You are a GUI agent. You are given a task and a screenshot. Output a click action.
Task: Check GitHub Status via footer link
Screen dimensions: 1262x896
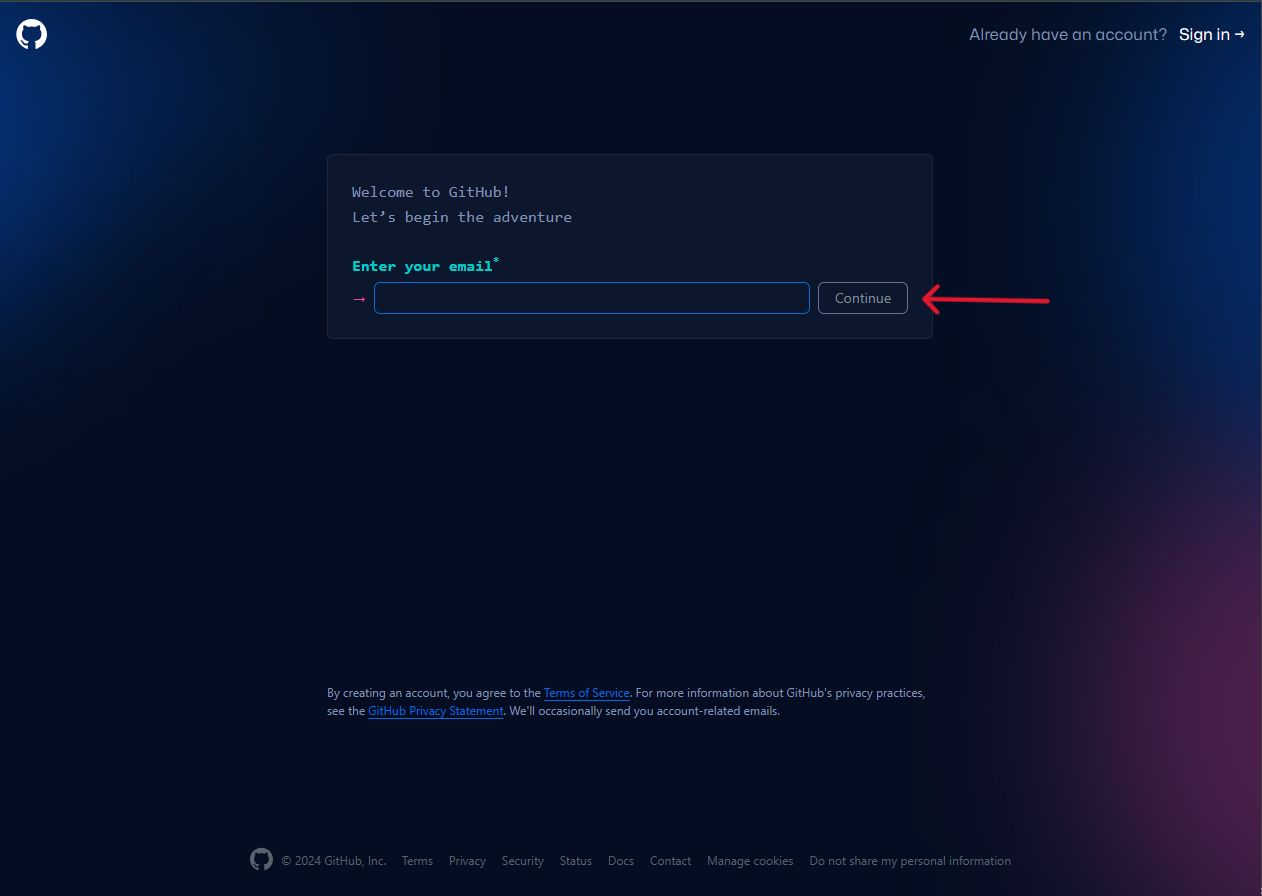pyautogui.click(x=575, y=860)
